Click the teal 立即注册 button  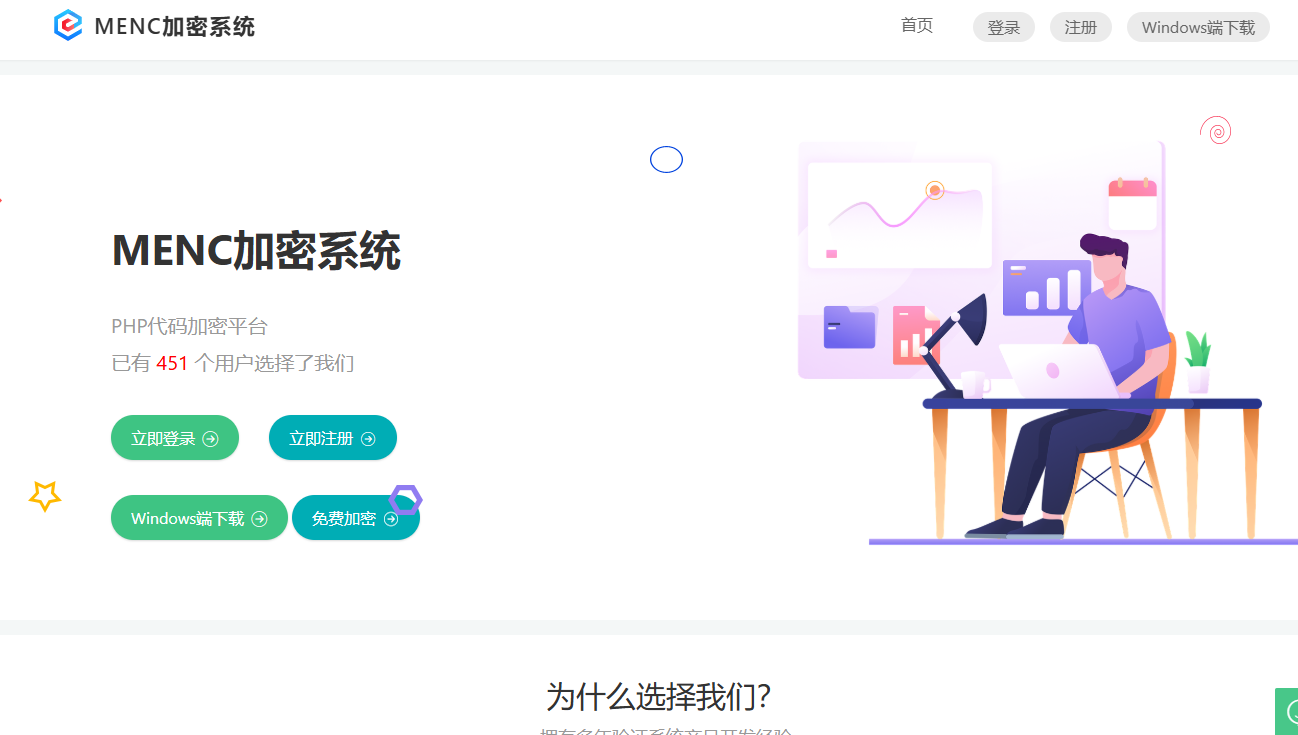pyautogui.click(x=333, y=438)
